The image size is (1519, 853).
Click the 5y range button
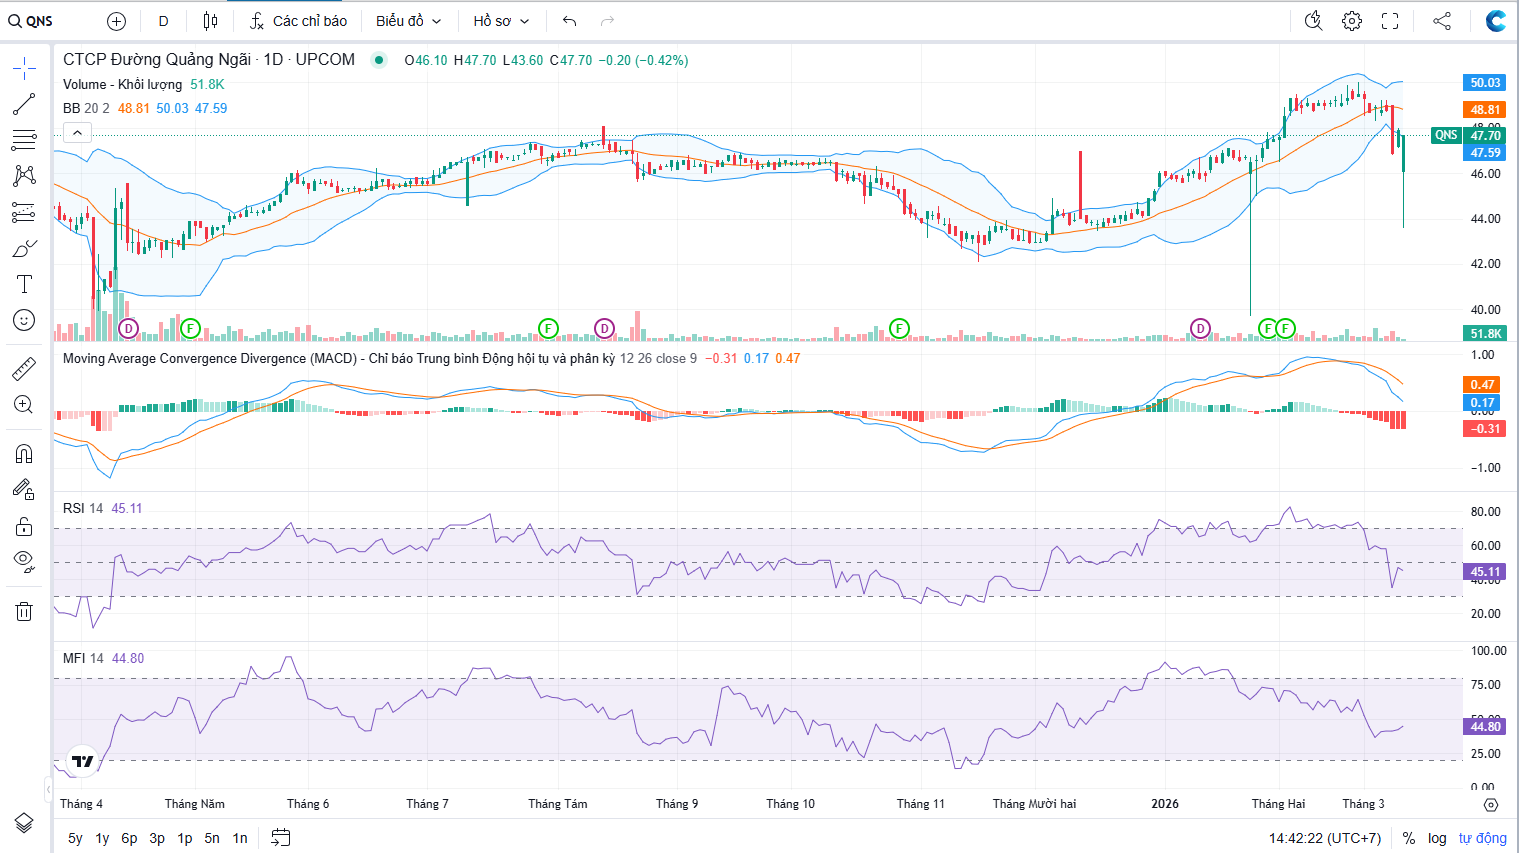75,838
